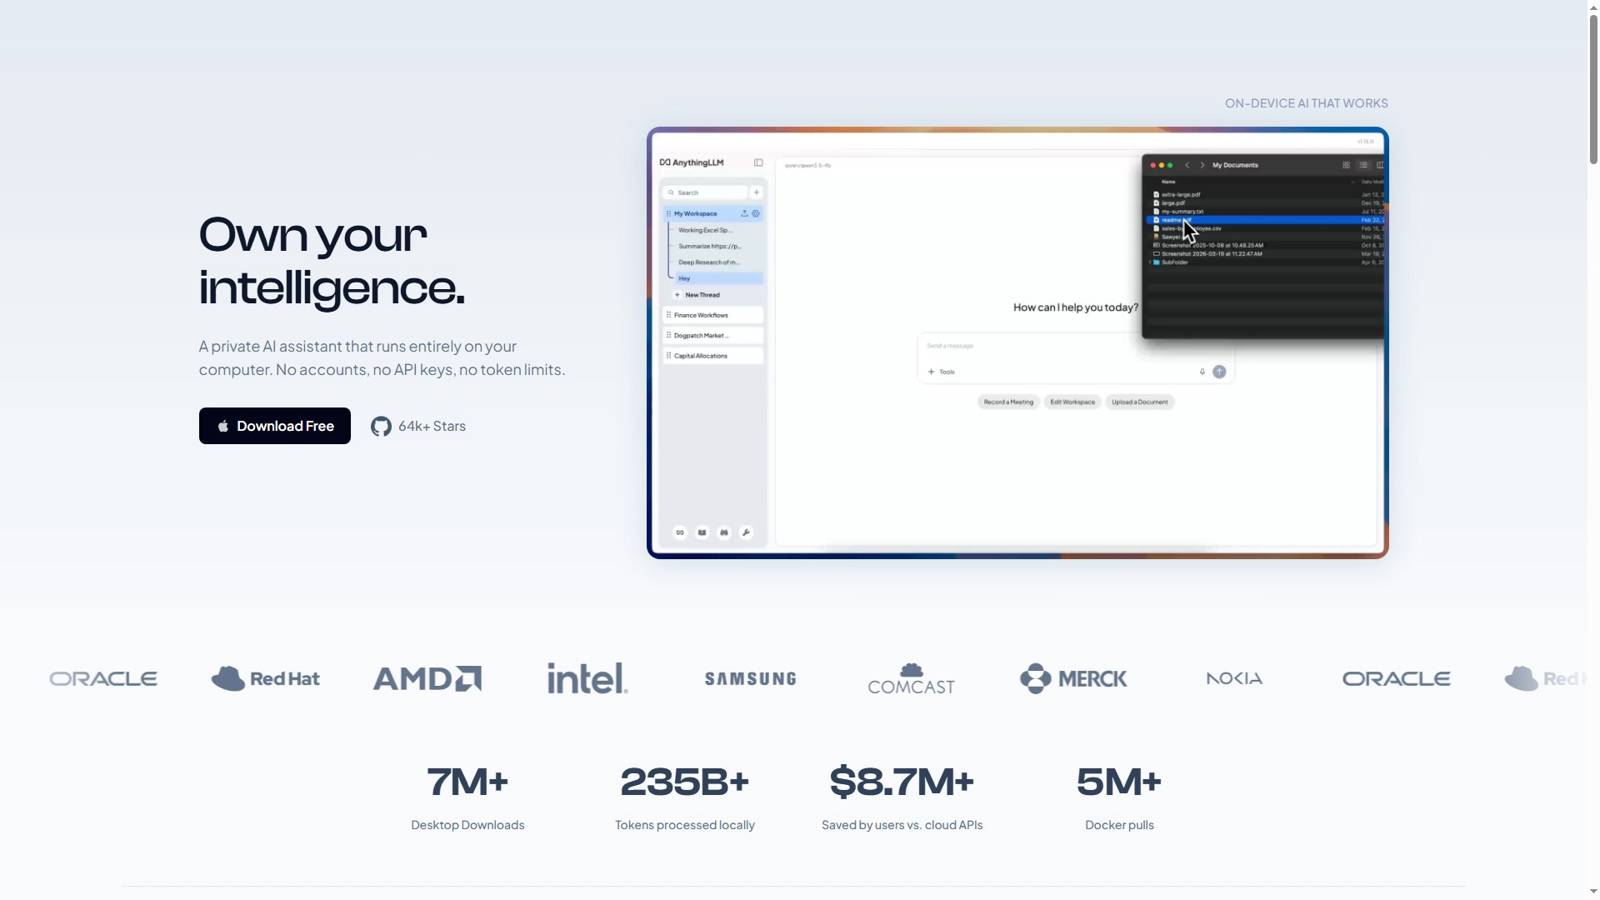Image resolution: width=1600 pixels, height=900 pixels.
Task: Click the AnythingLLM logo in demo sidebar
Action: [x=692, y=163]
